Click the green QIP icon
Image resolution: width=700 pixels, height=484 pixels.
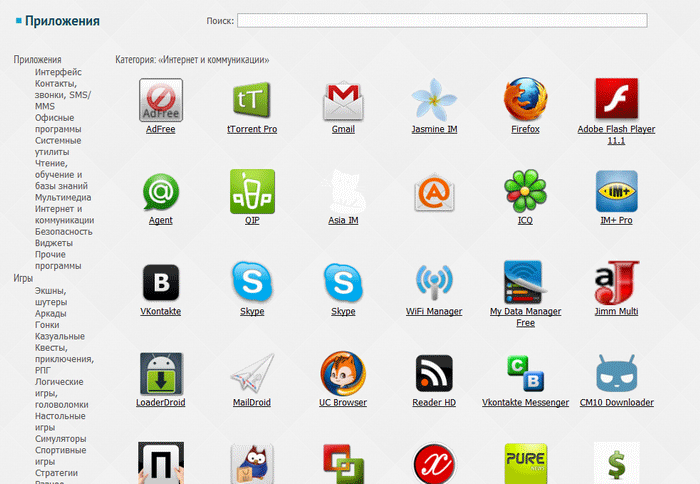pos(252,192)
